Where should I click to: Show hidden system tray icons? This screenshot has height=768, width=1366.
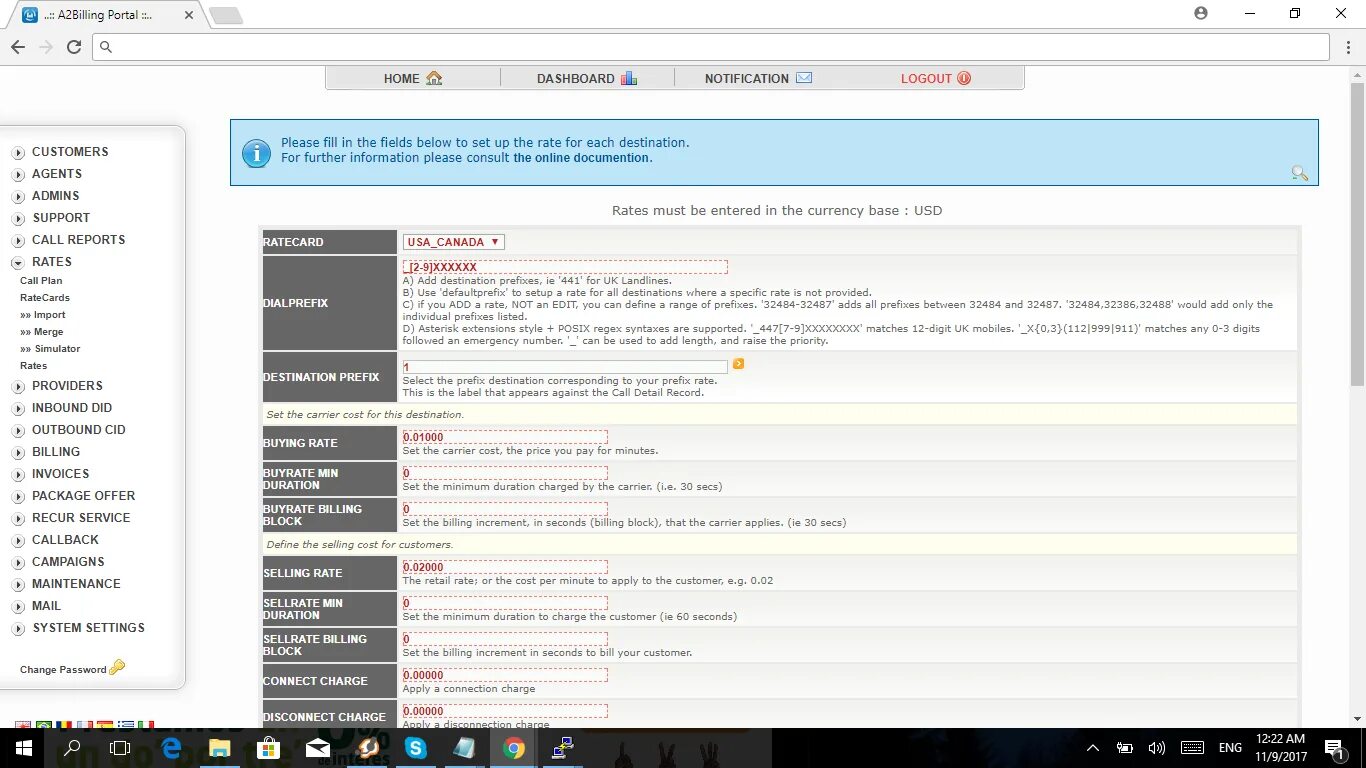[1093, 747]
